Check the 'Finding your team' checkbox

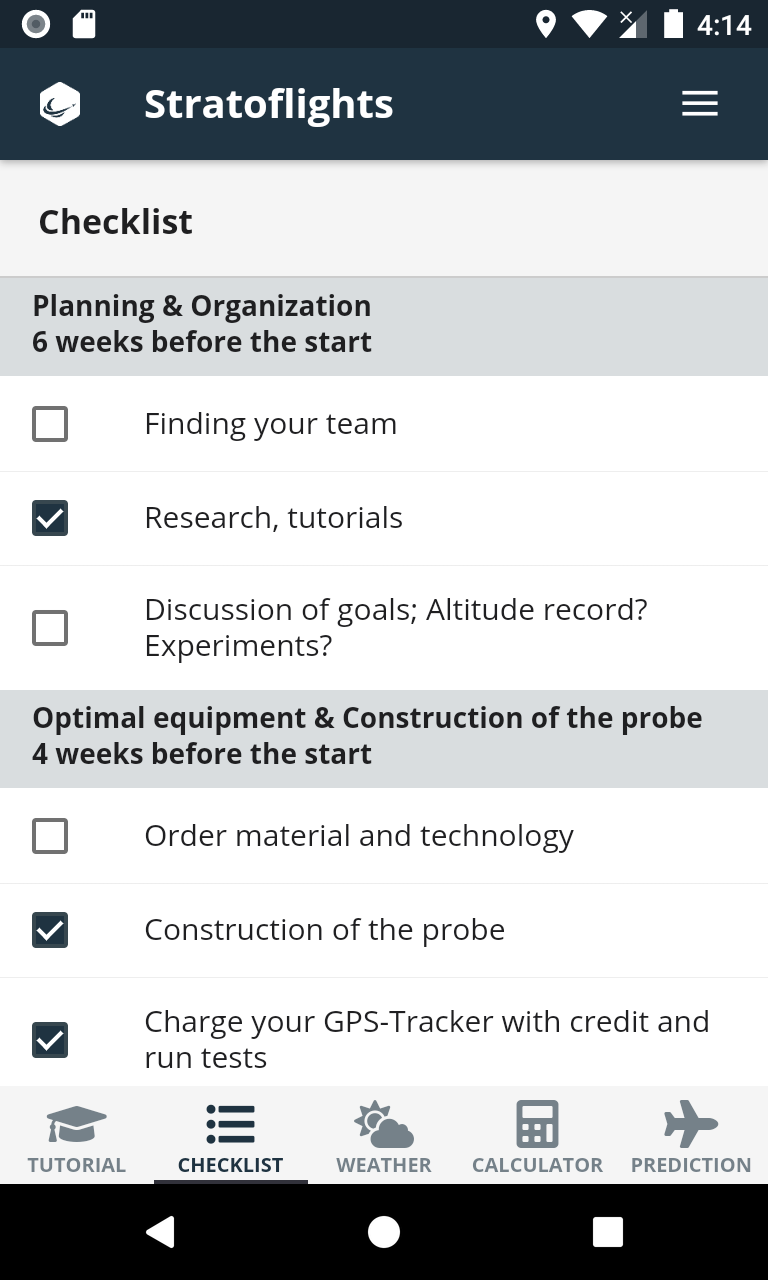pos(50,424)
